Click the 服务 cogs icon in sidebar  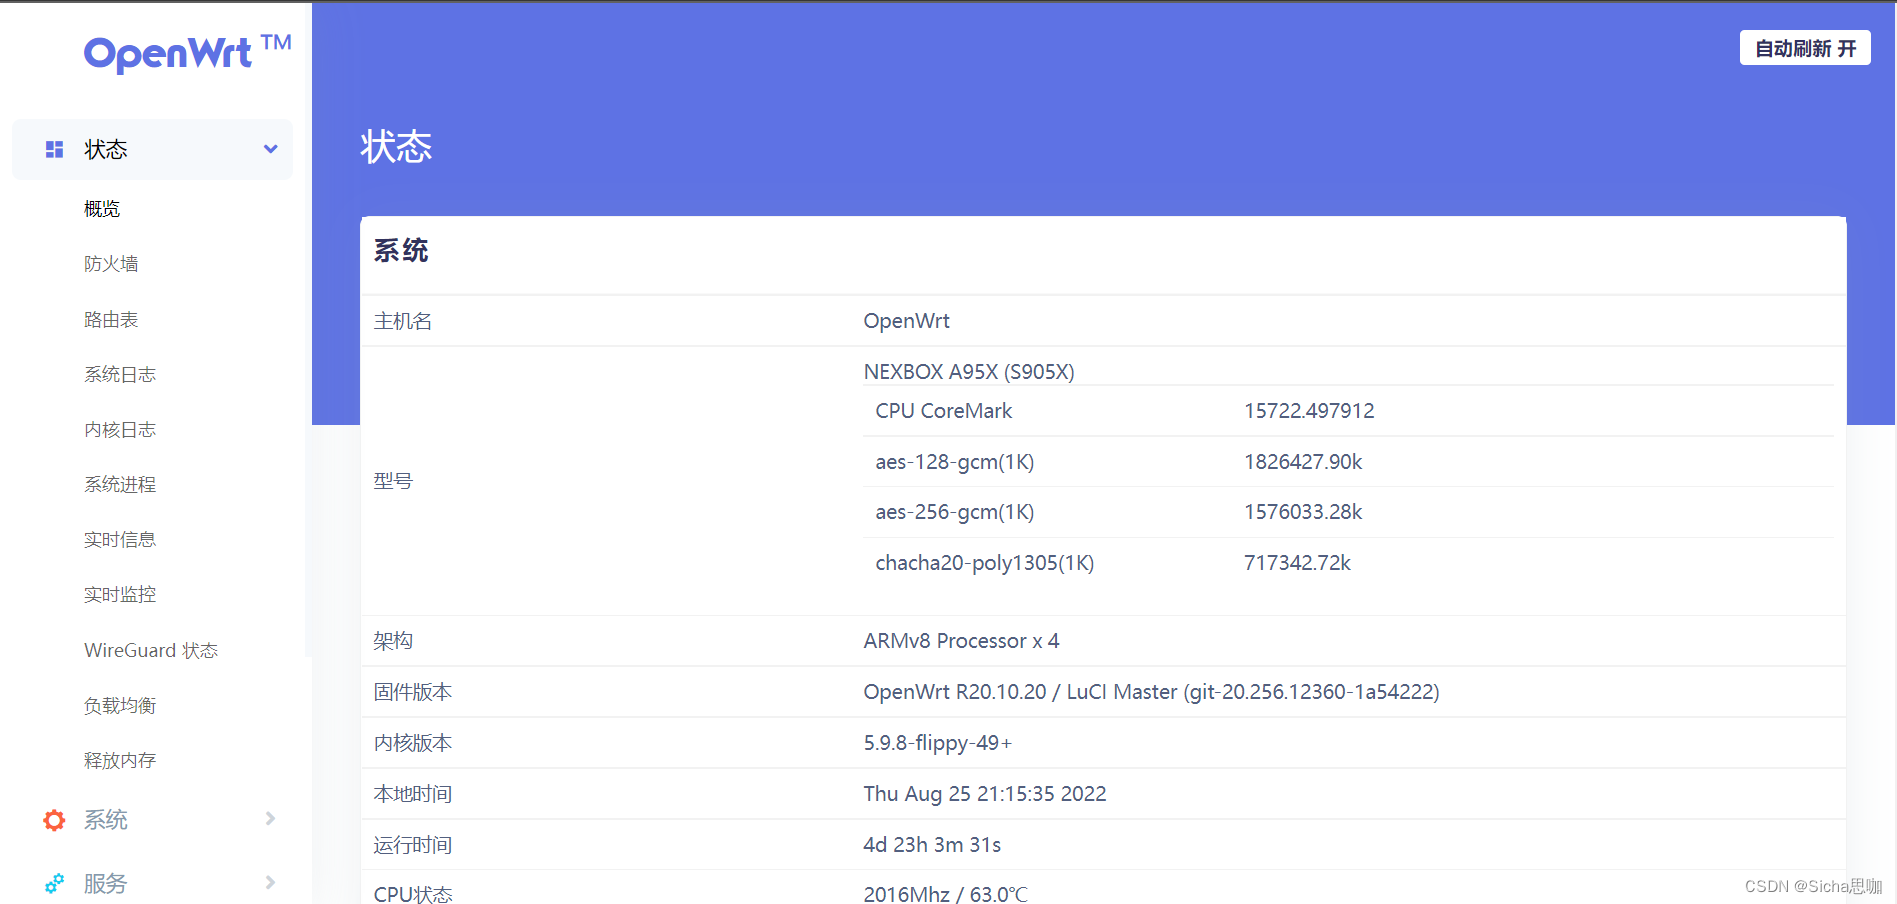coord(55,883)
